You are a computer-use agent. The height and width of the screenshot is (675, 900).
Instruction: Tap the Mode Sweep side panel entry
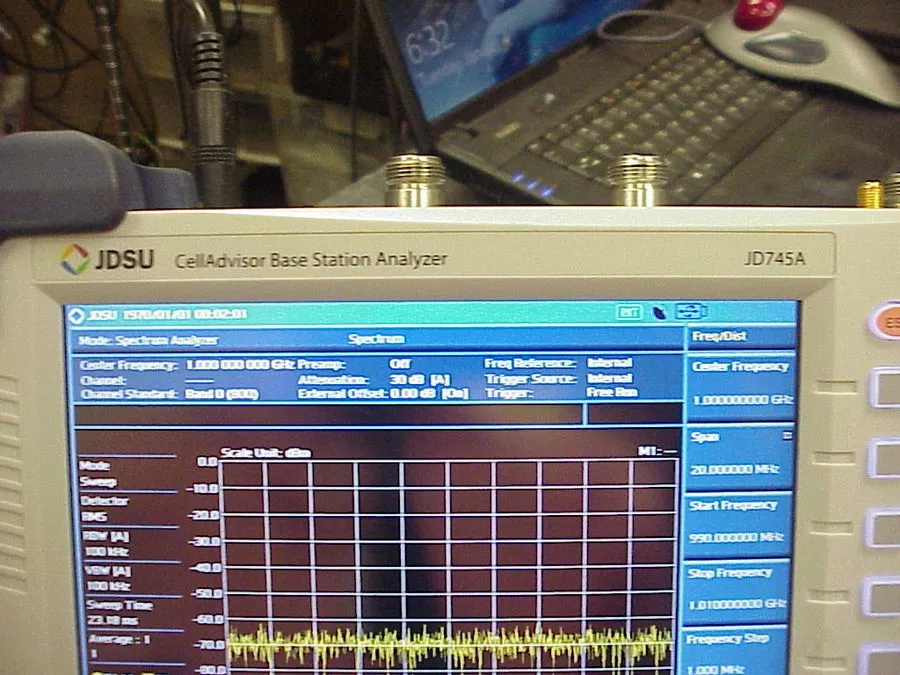coord(127,473)
